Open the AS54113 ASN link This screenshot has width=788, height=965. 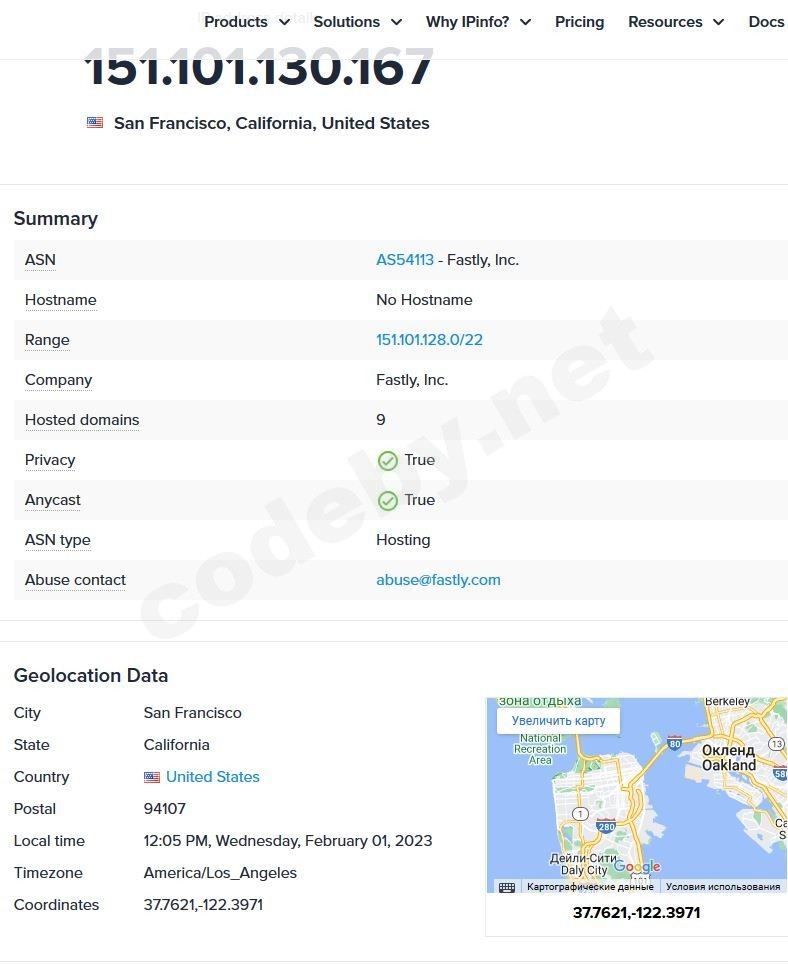(x=405, y=260)
